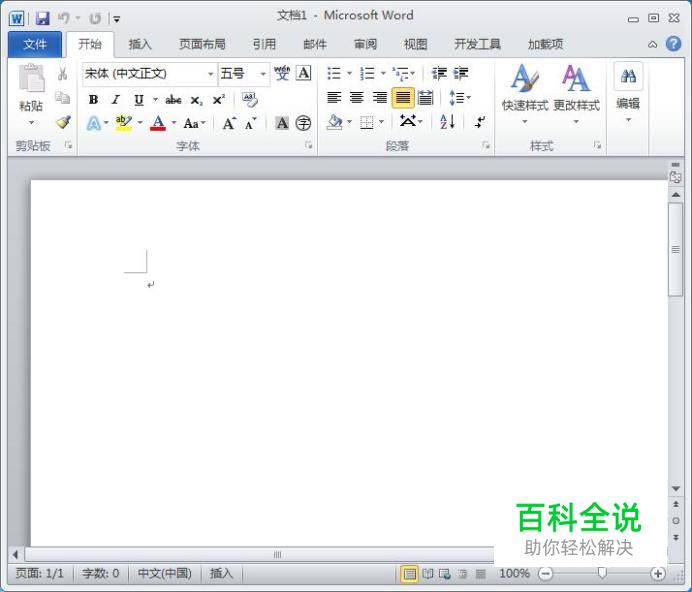Click the Distributed alignment icon
This screenshot has height=592, width=692.
click(425, 98)
